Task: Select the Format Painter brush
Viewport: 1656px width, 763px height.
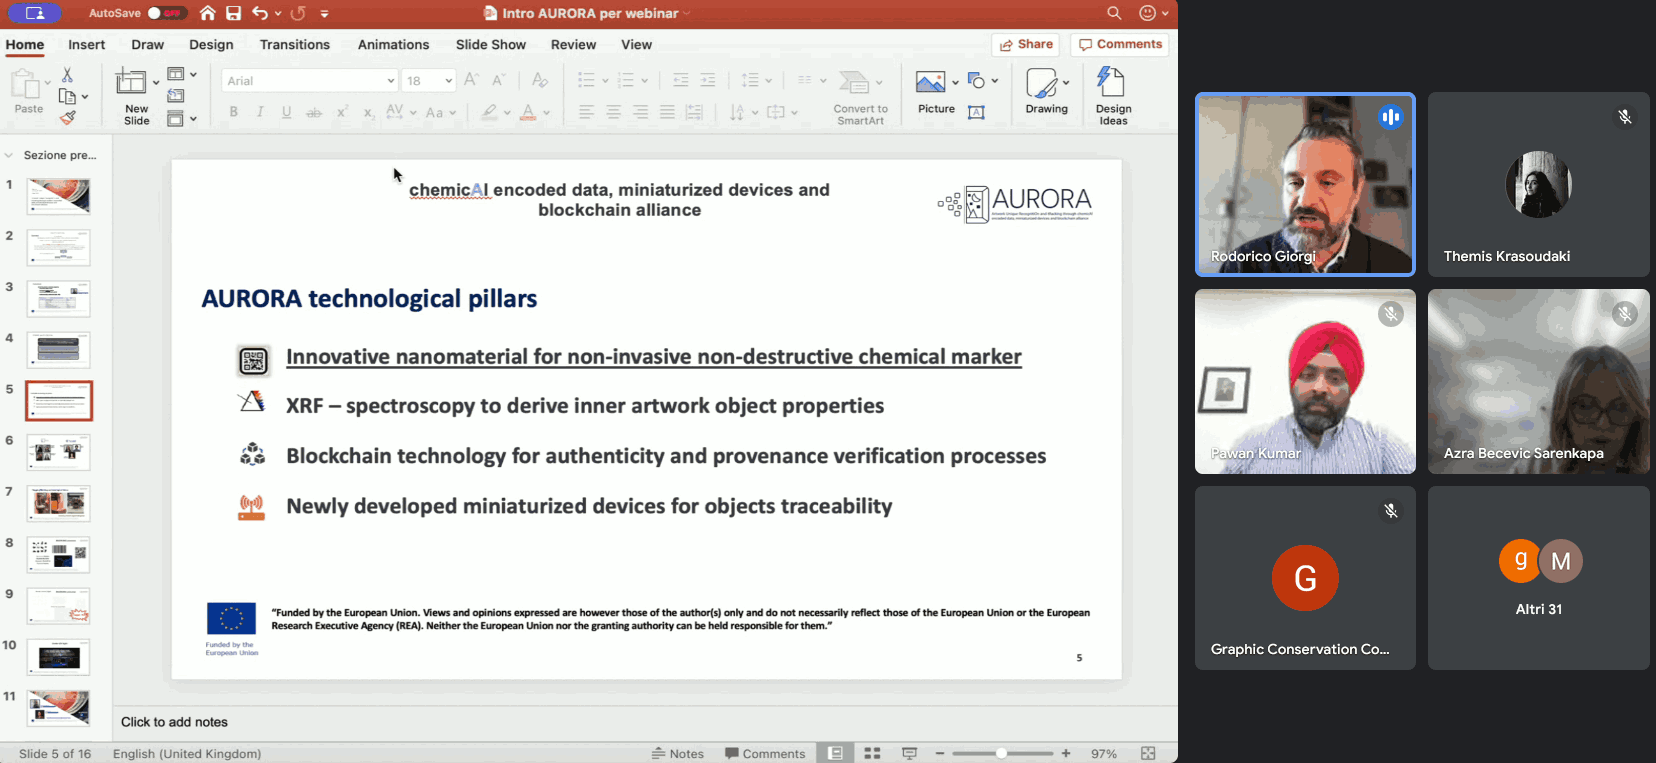Action: [x=68, y=118]
